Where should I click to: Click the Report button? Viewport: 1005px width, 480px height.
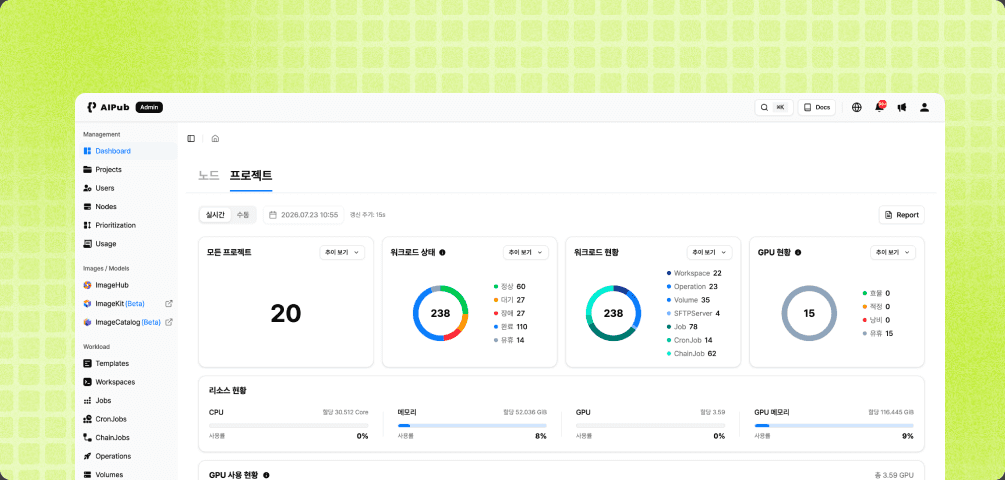click(x=902, y=215)
